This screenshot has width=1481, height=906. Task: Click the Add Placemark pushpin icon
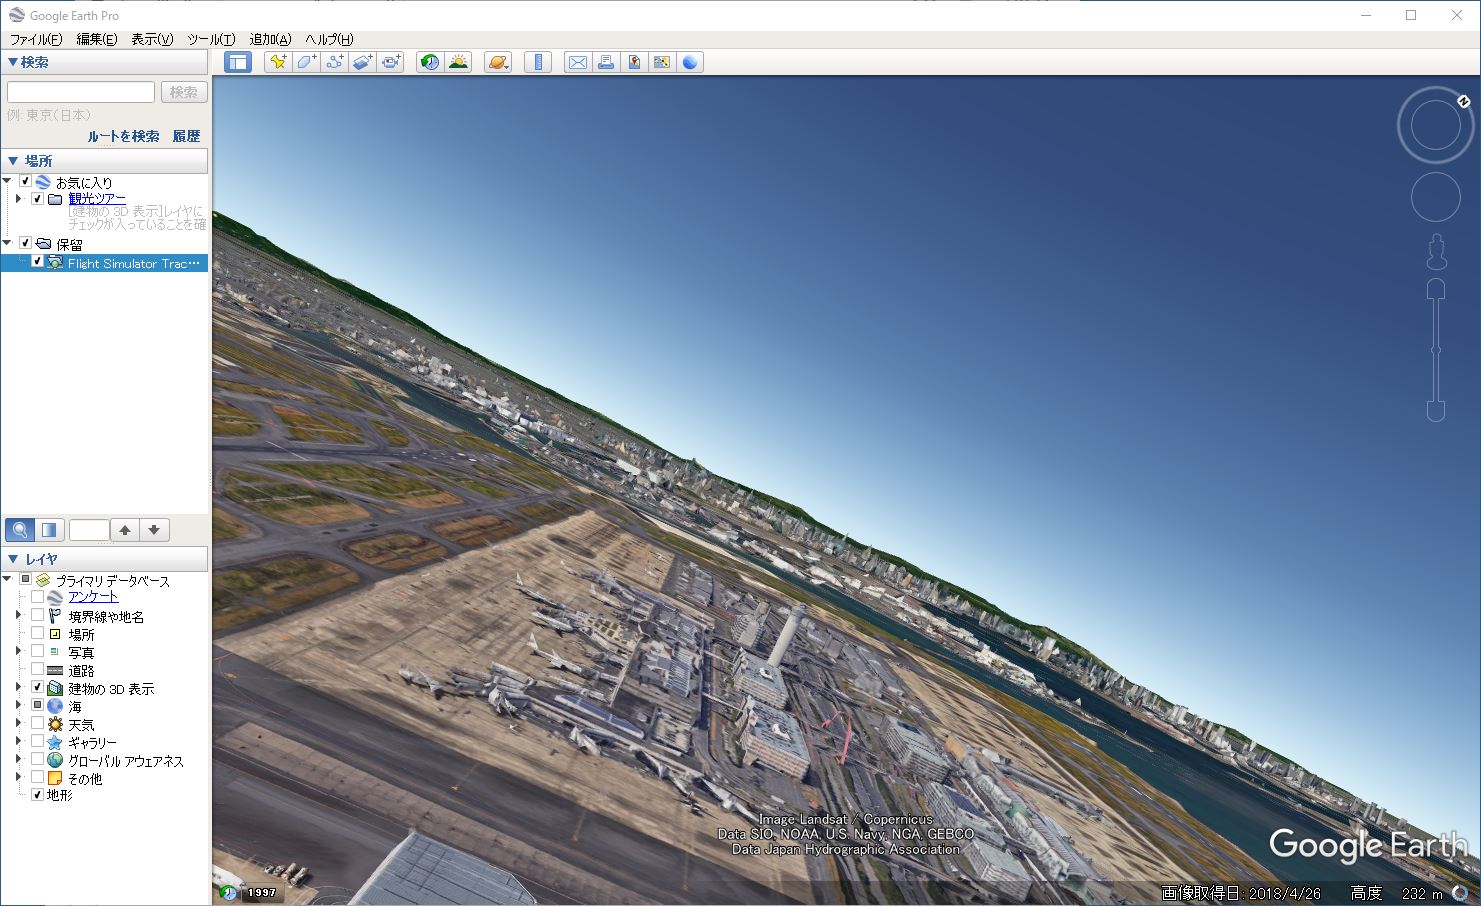(x=278, y=62)
